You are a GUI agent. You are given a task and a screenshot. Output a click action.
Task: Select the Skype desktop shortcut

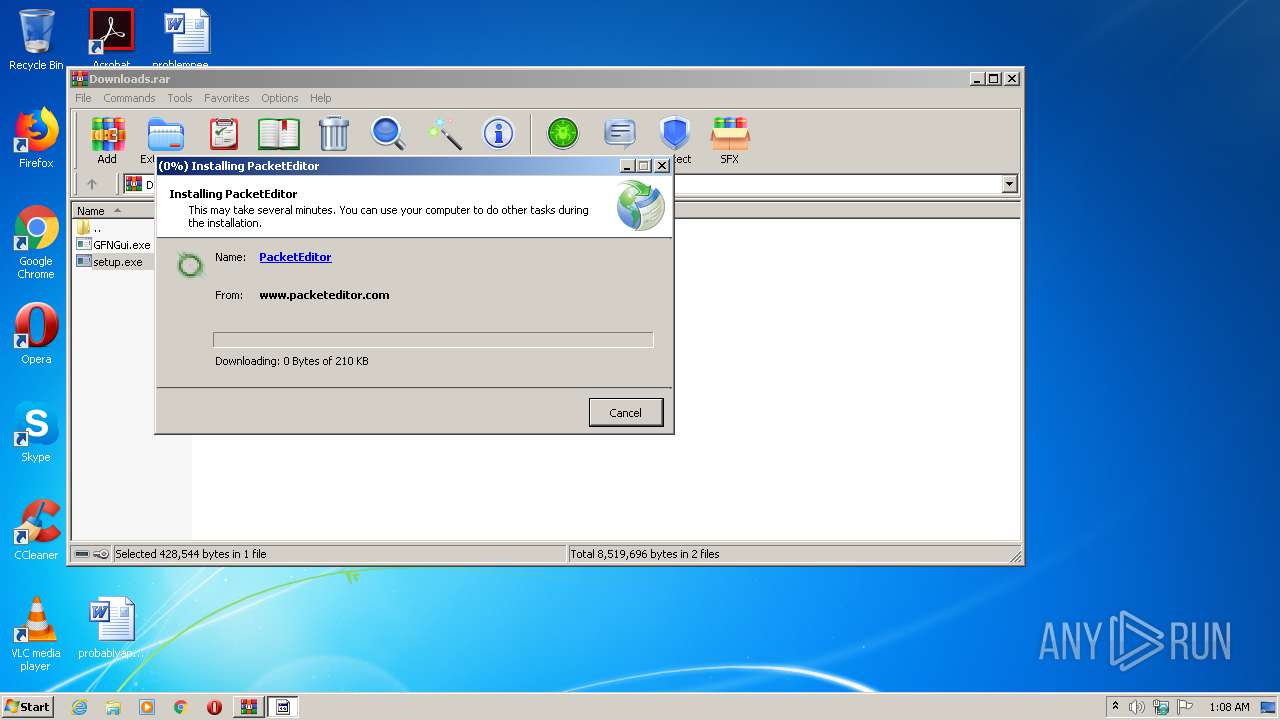tap(36, 432)
